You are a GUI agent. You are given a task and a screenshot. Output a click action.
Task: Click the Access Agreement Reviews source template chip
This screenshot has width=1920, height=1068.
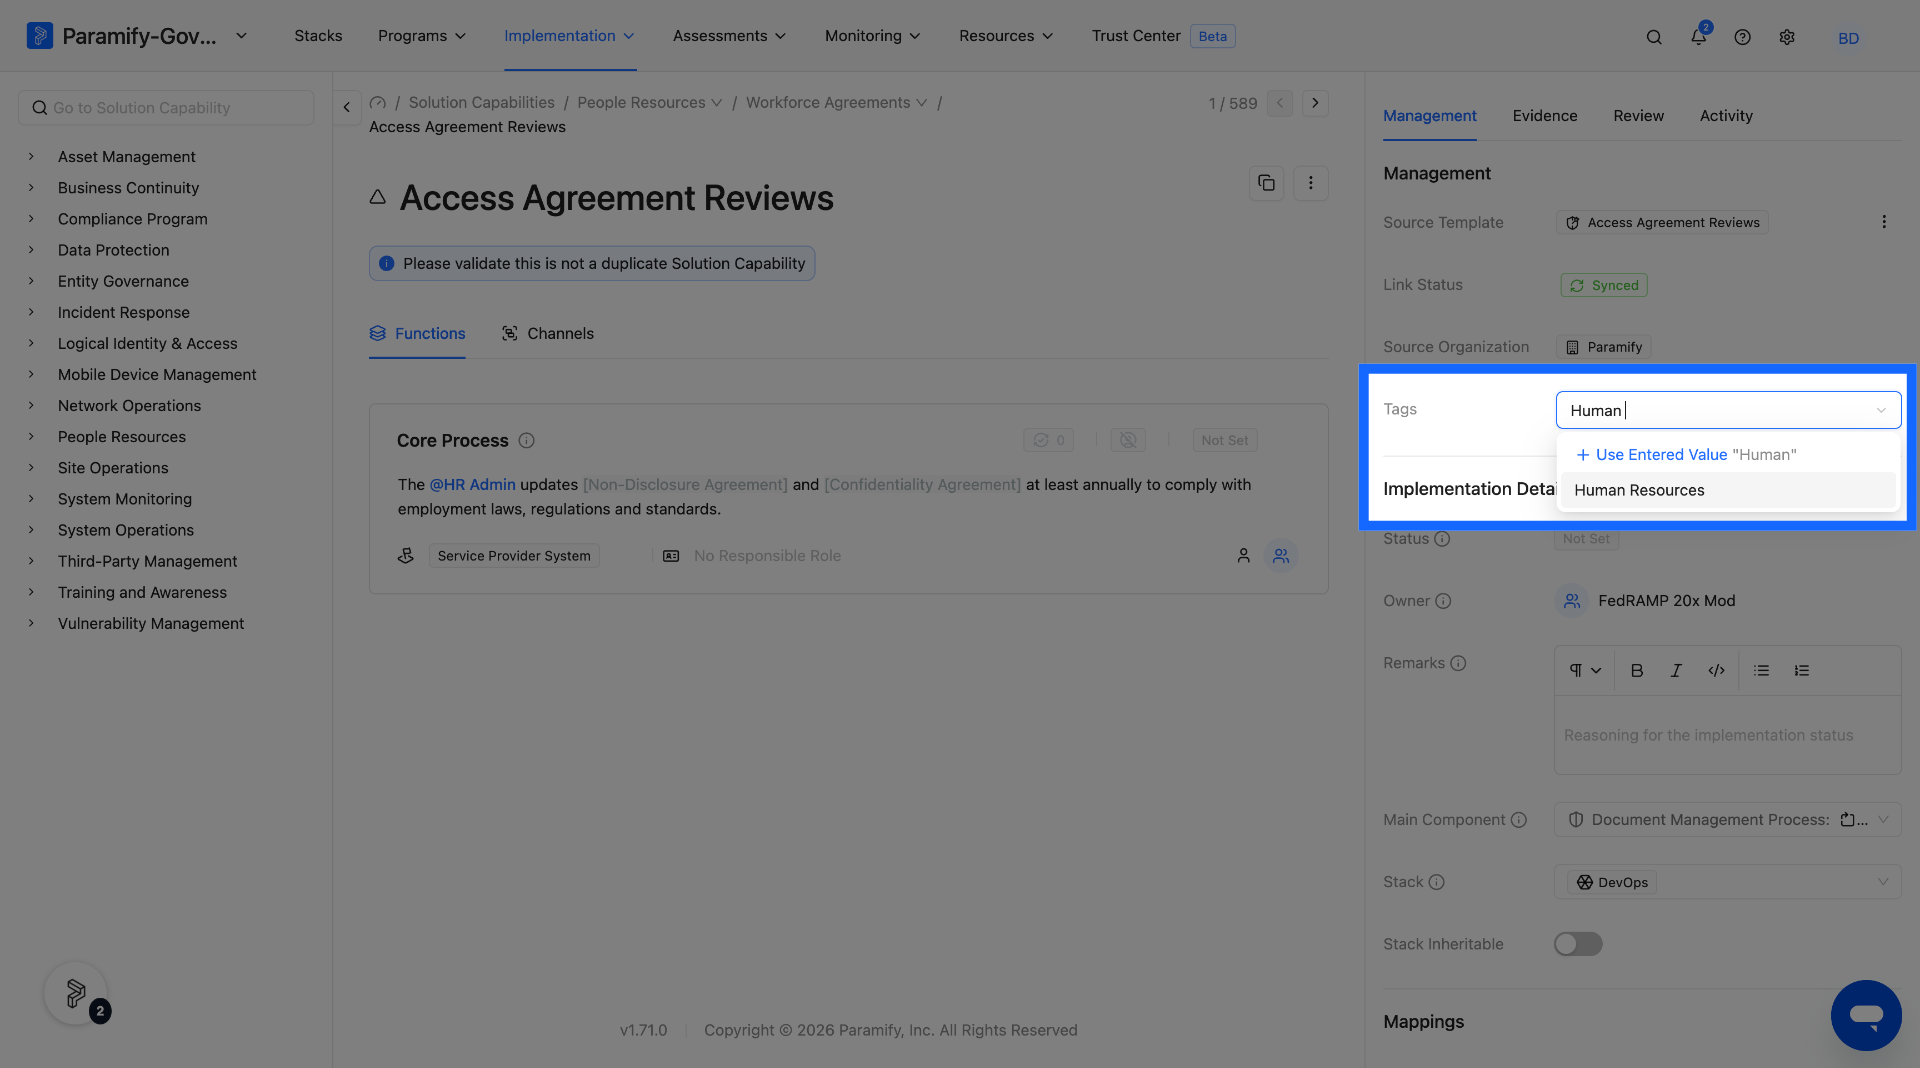(x=1662, y=223)
